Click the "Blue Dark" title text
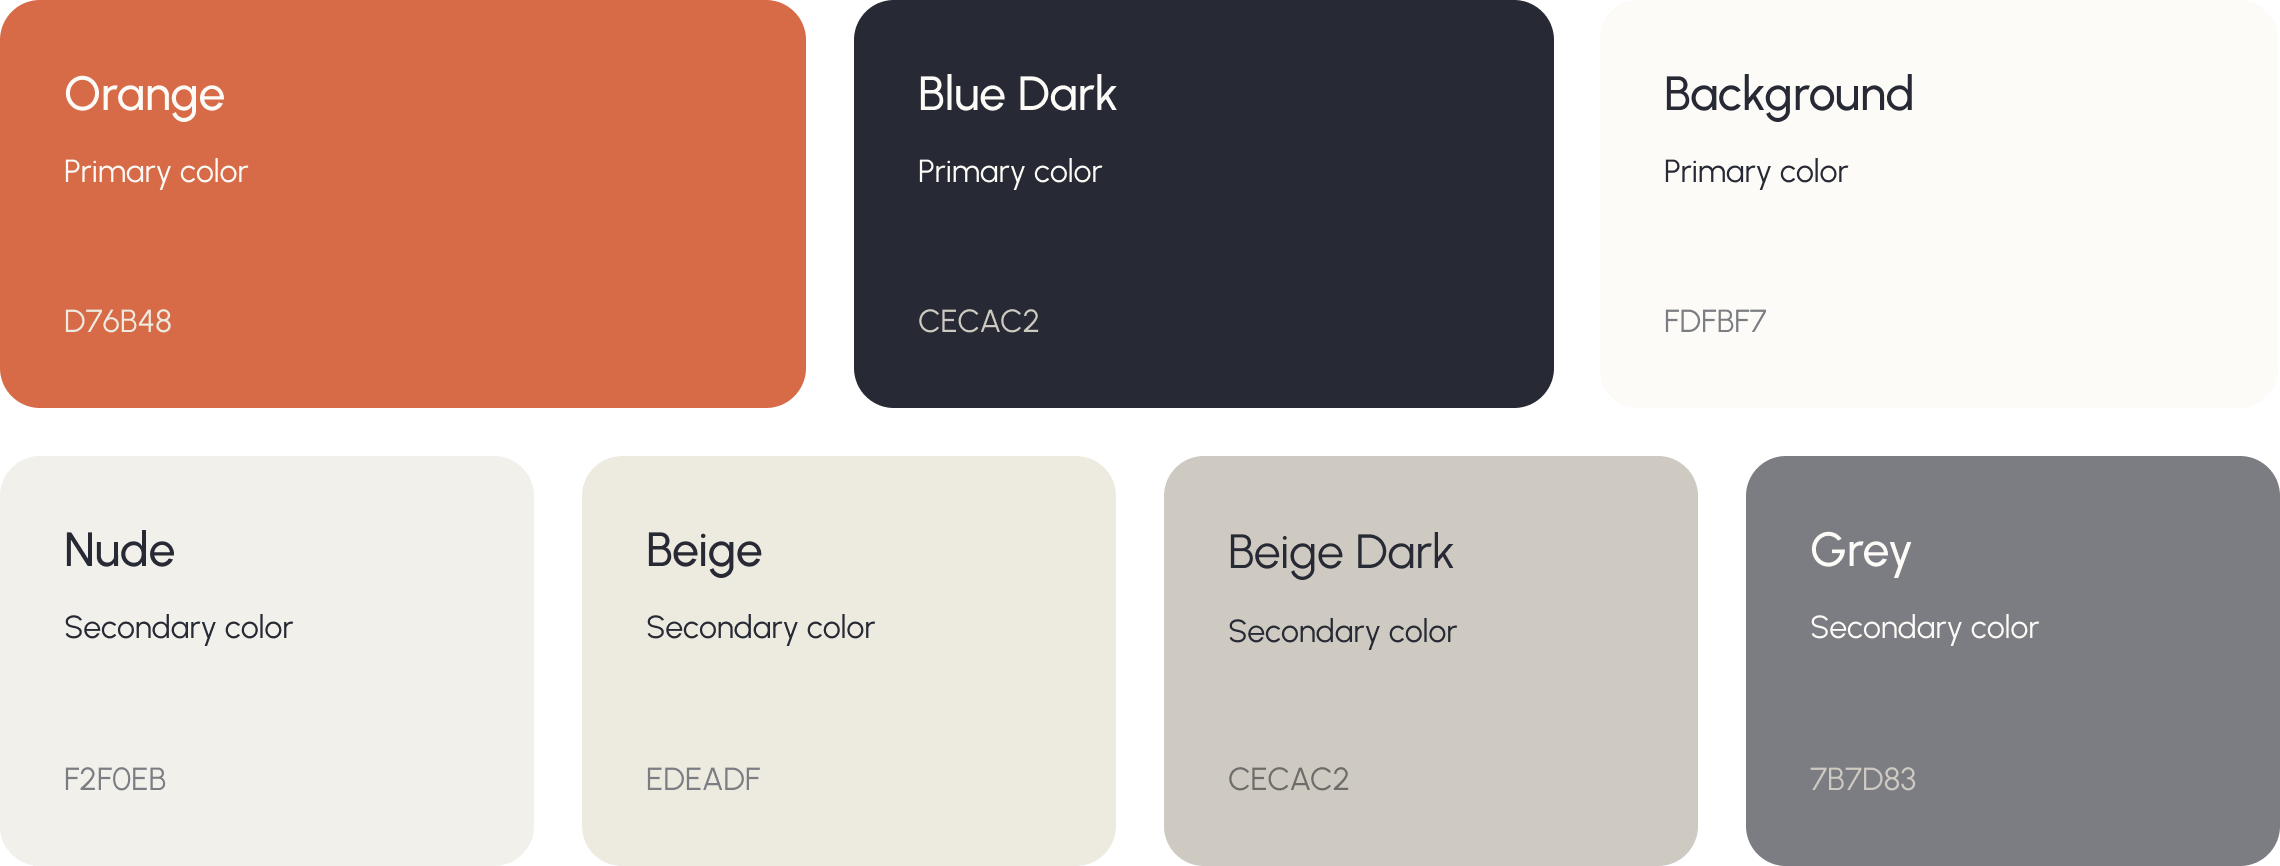This screenshot has height=866, width=2280. pyautogui.click(x=1017, y=94)
